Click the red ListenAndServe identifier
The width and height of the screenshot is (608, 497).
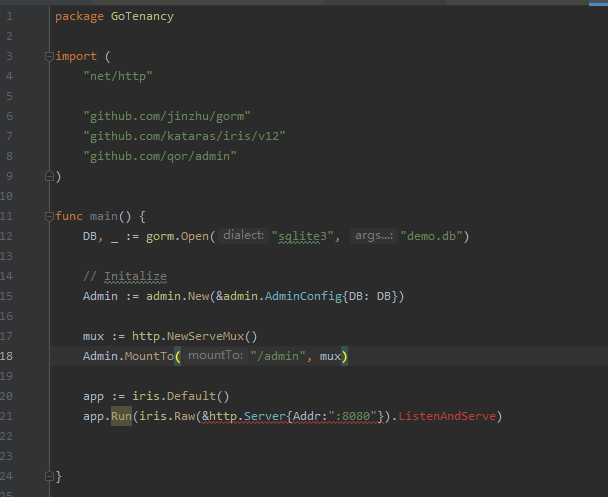tap(447, 416)
